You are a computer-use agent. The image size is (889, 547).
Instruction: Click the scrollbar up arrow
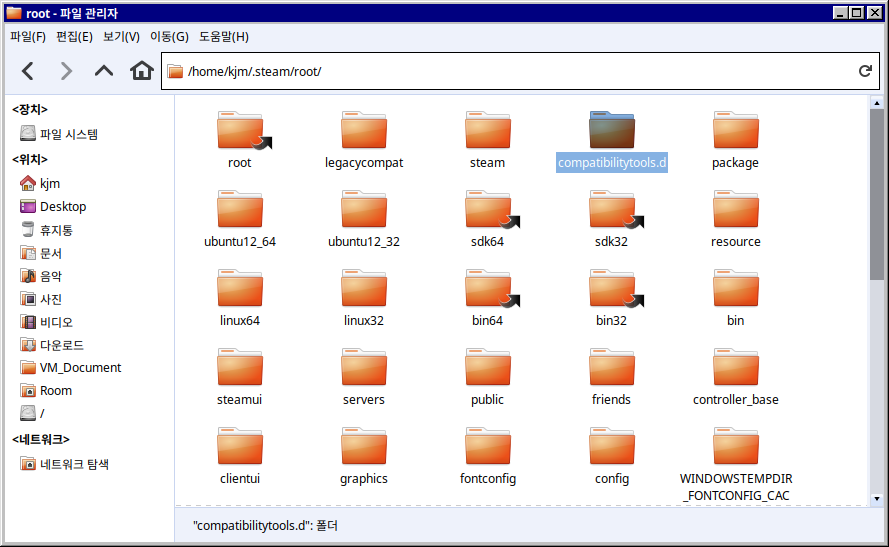point(877,103)
